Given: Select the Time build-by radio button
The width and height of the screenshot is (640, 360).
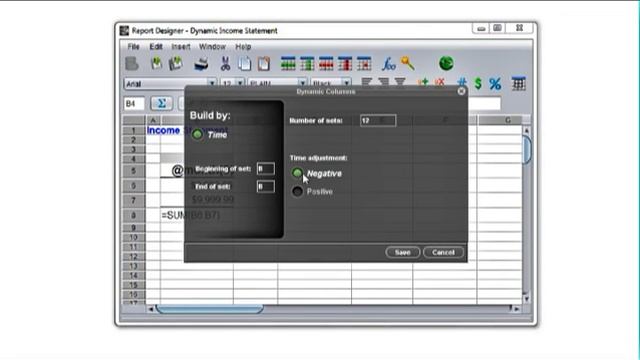Looking at the screenshot, I should pyautogui.click(x=197, y=134).
